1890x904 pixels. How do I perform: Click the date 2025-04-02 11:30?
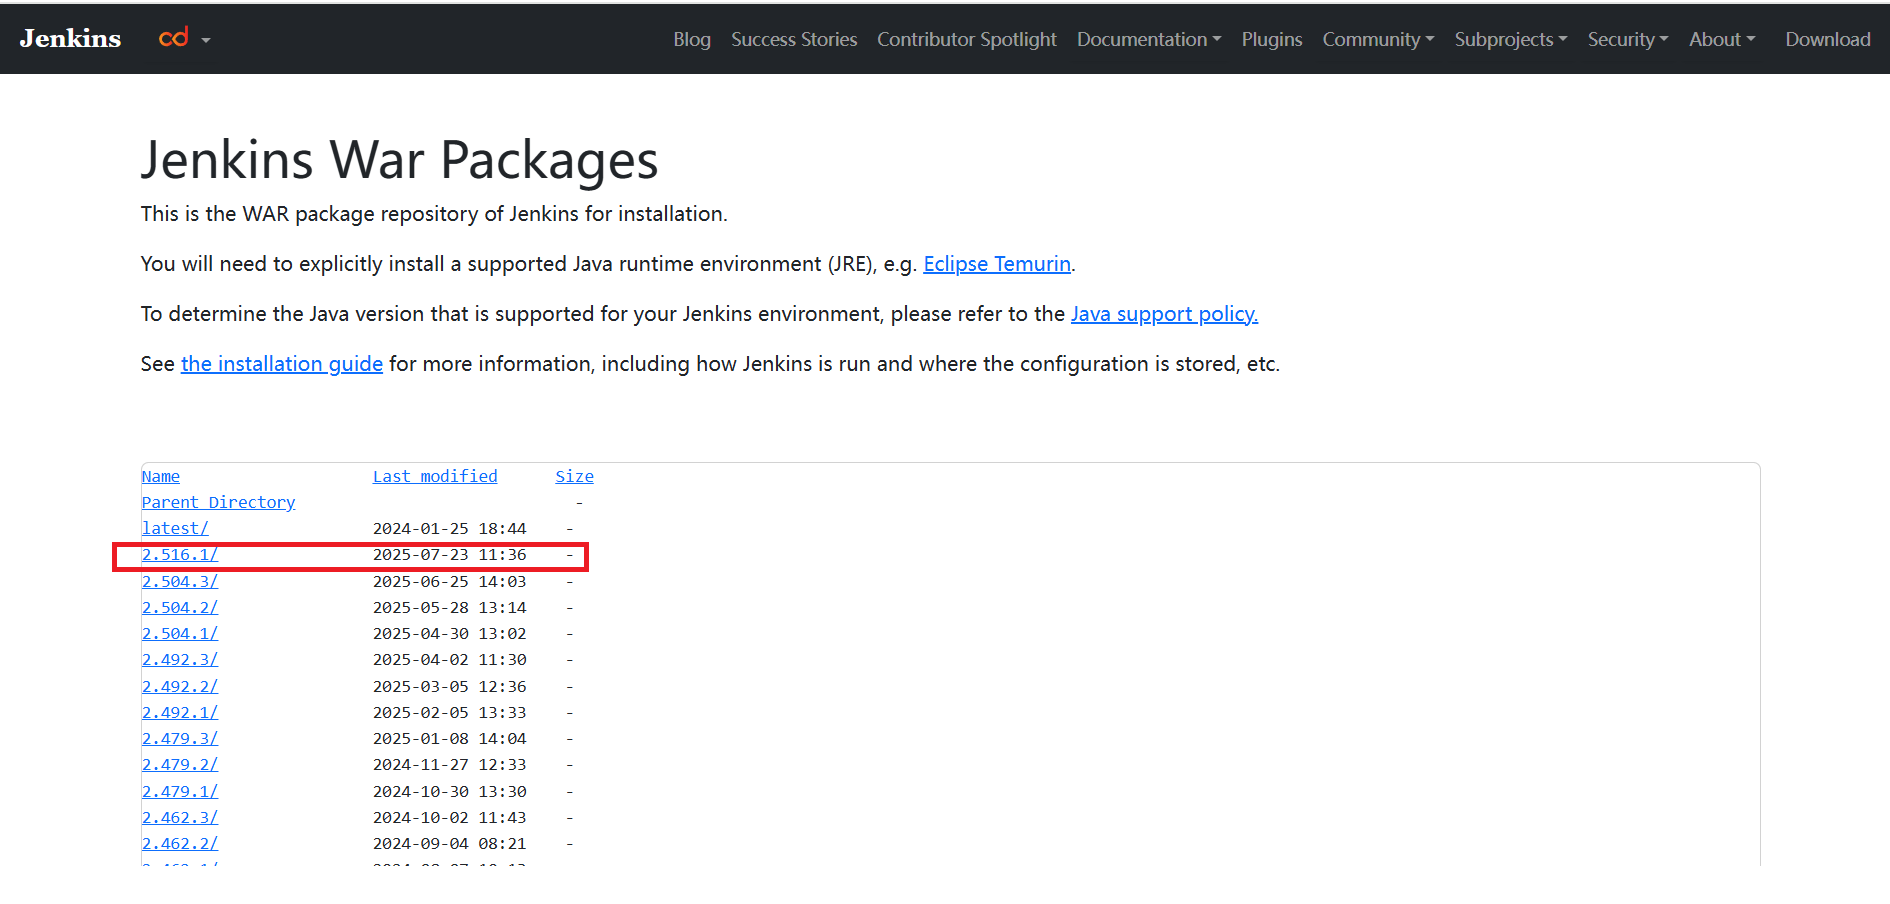pyautogui.click(x=450, y=659)
